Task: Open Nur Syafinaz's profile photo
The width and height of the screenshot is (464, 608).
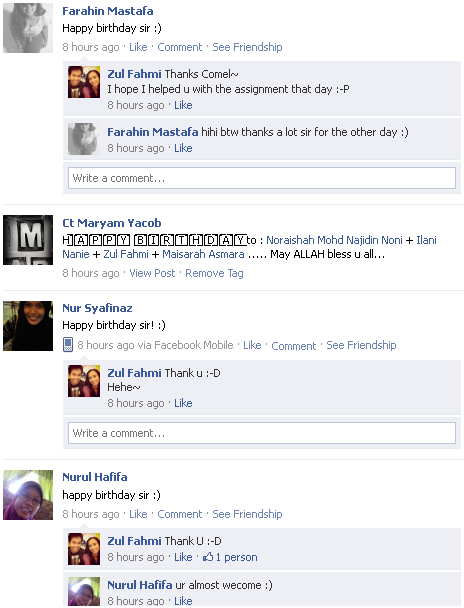Action: click(28, 326)
